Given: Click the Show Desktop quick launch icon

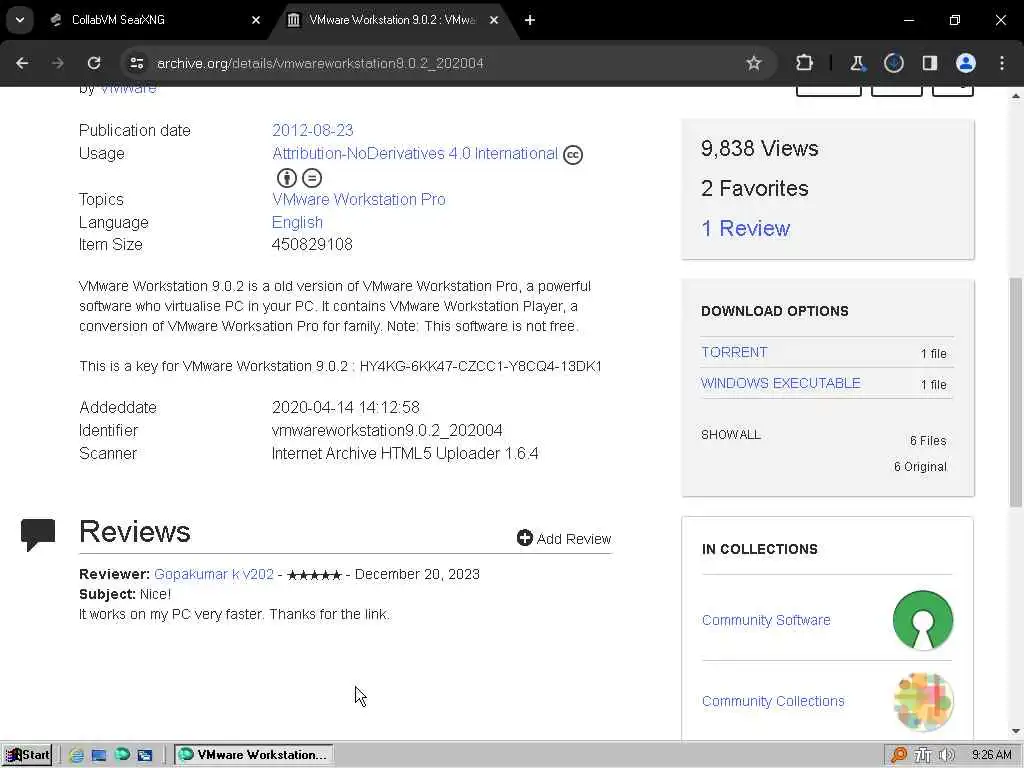Looking at the screenshot, I should [x=99, y=755].
